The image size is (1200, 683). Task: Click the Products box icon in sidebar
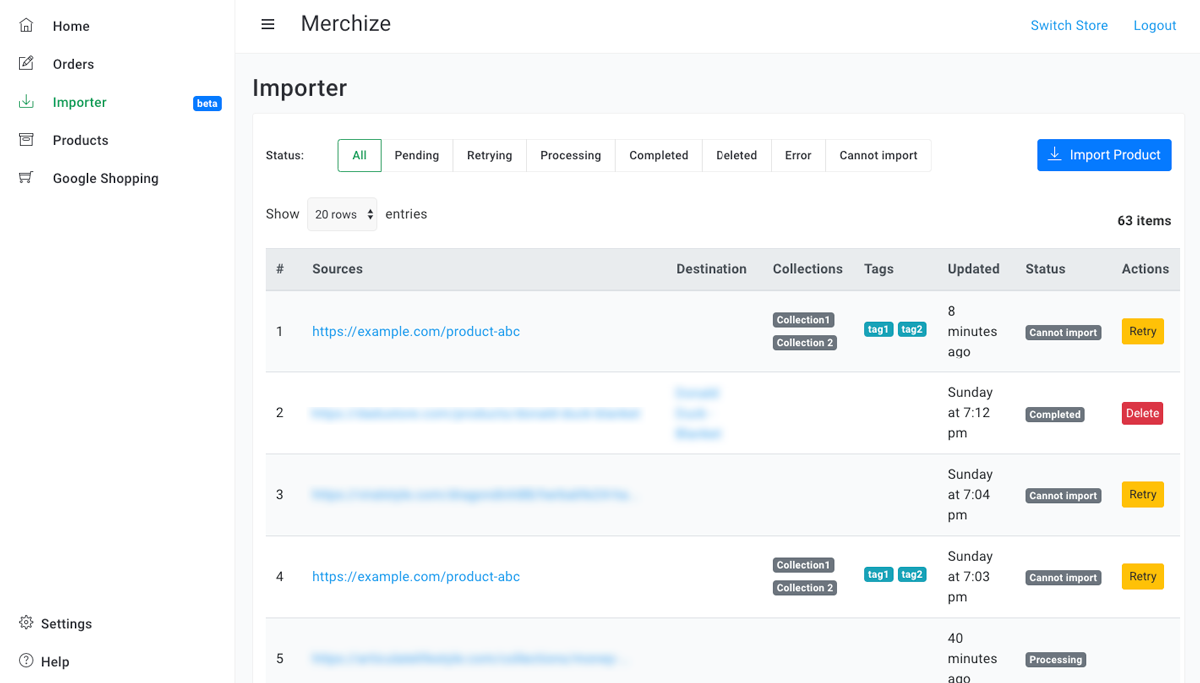pos(26,139)
